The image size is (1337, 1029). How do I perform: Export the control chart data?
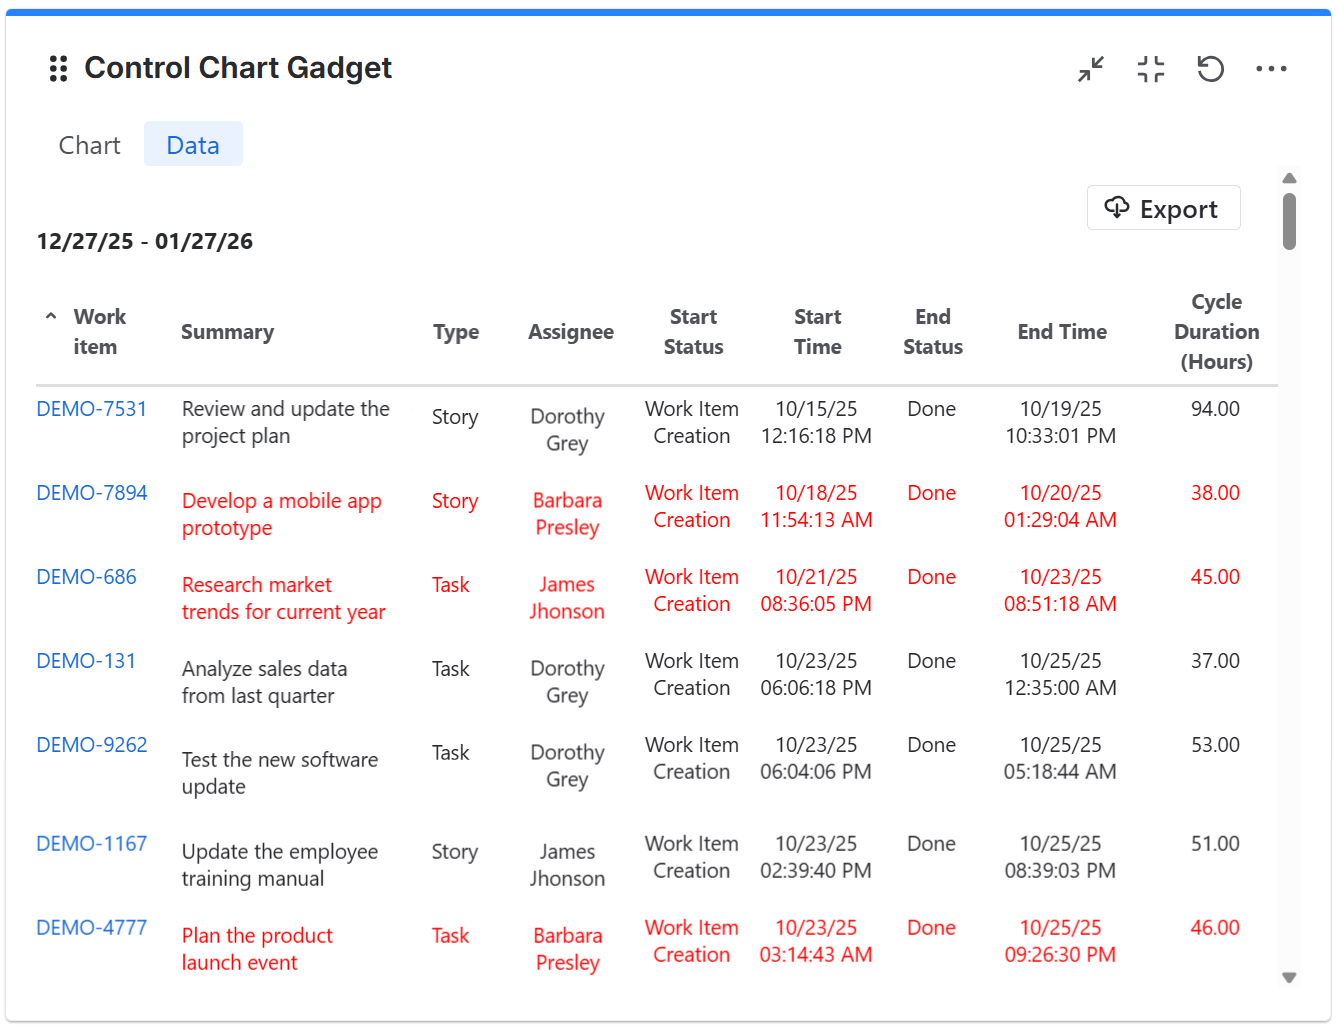click(x=1163, y=208)
